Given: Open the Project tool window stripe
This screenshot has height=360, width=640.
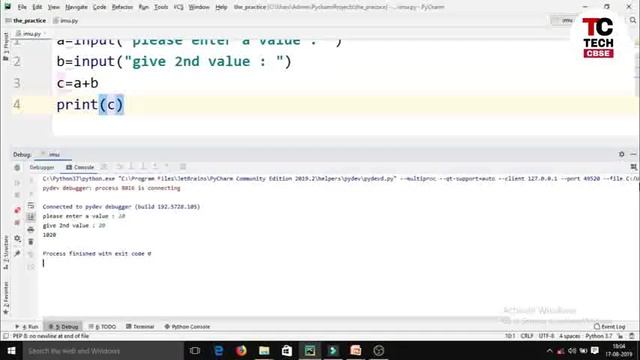Looking at the screenshot, I should [x=6, y=47].
